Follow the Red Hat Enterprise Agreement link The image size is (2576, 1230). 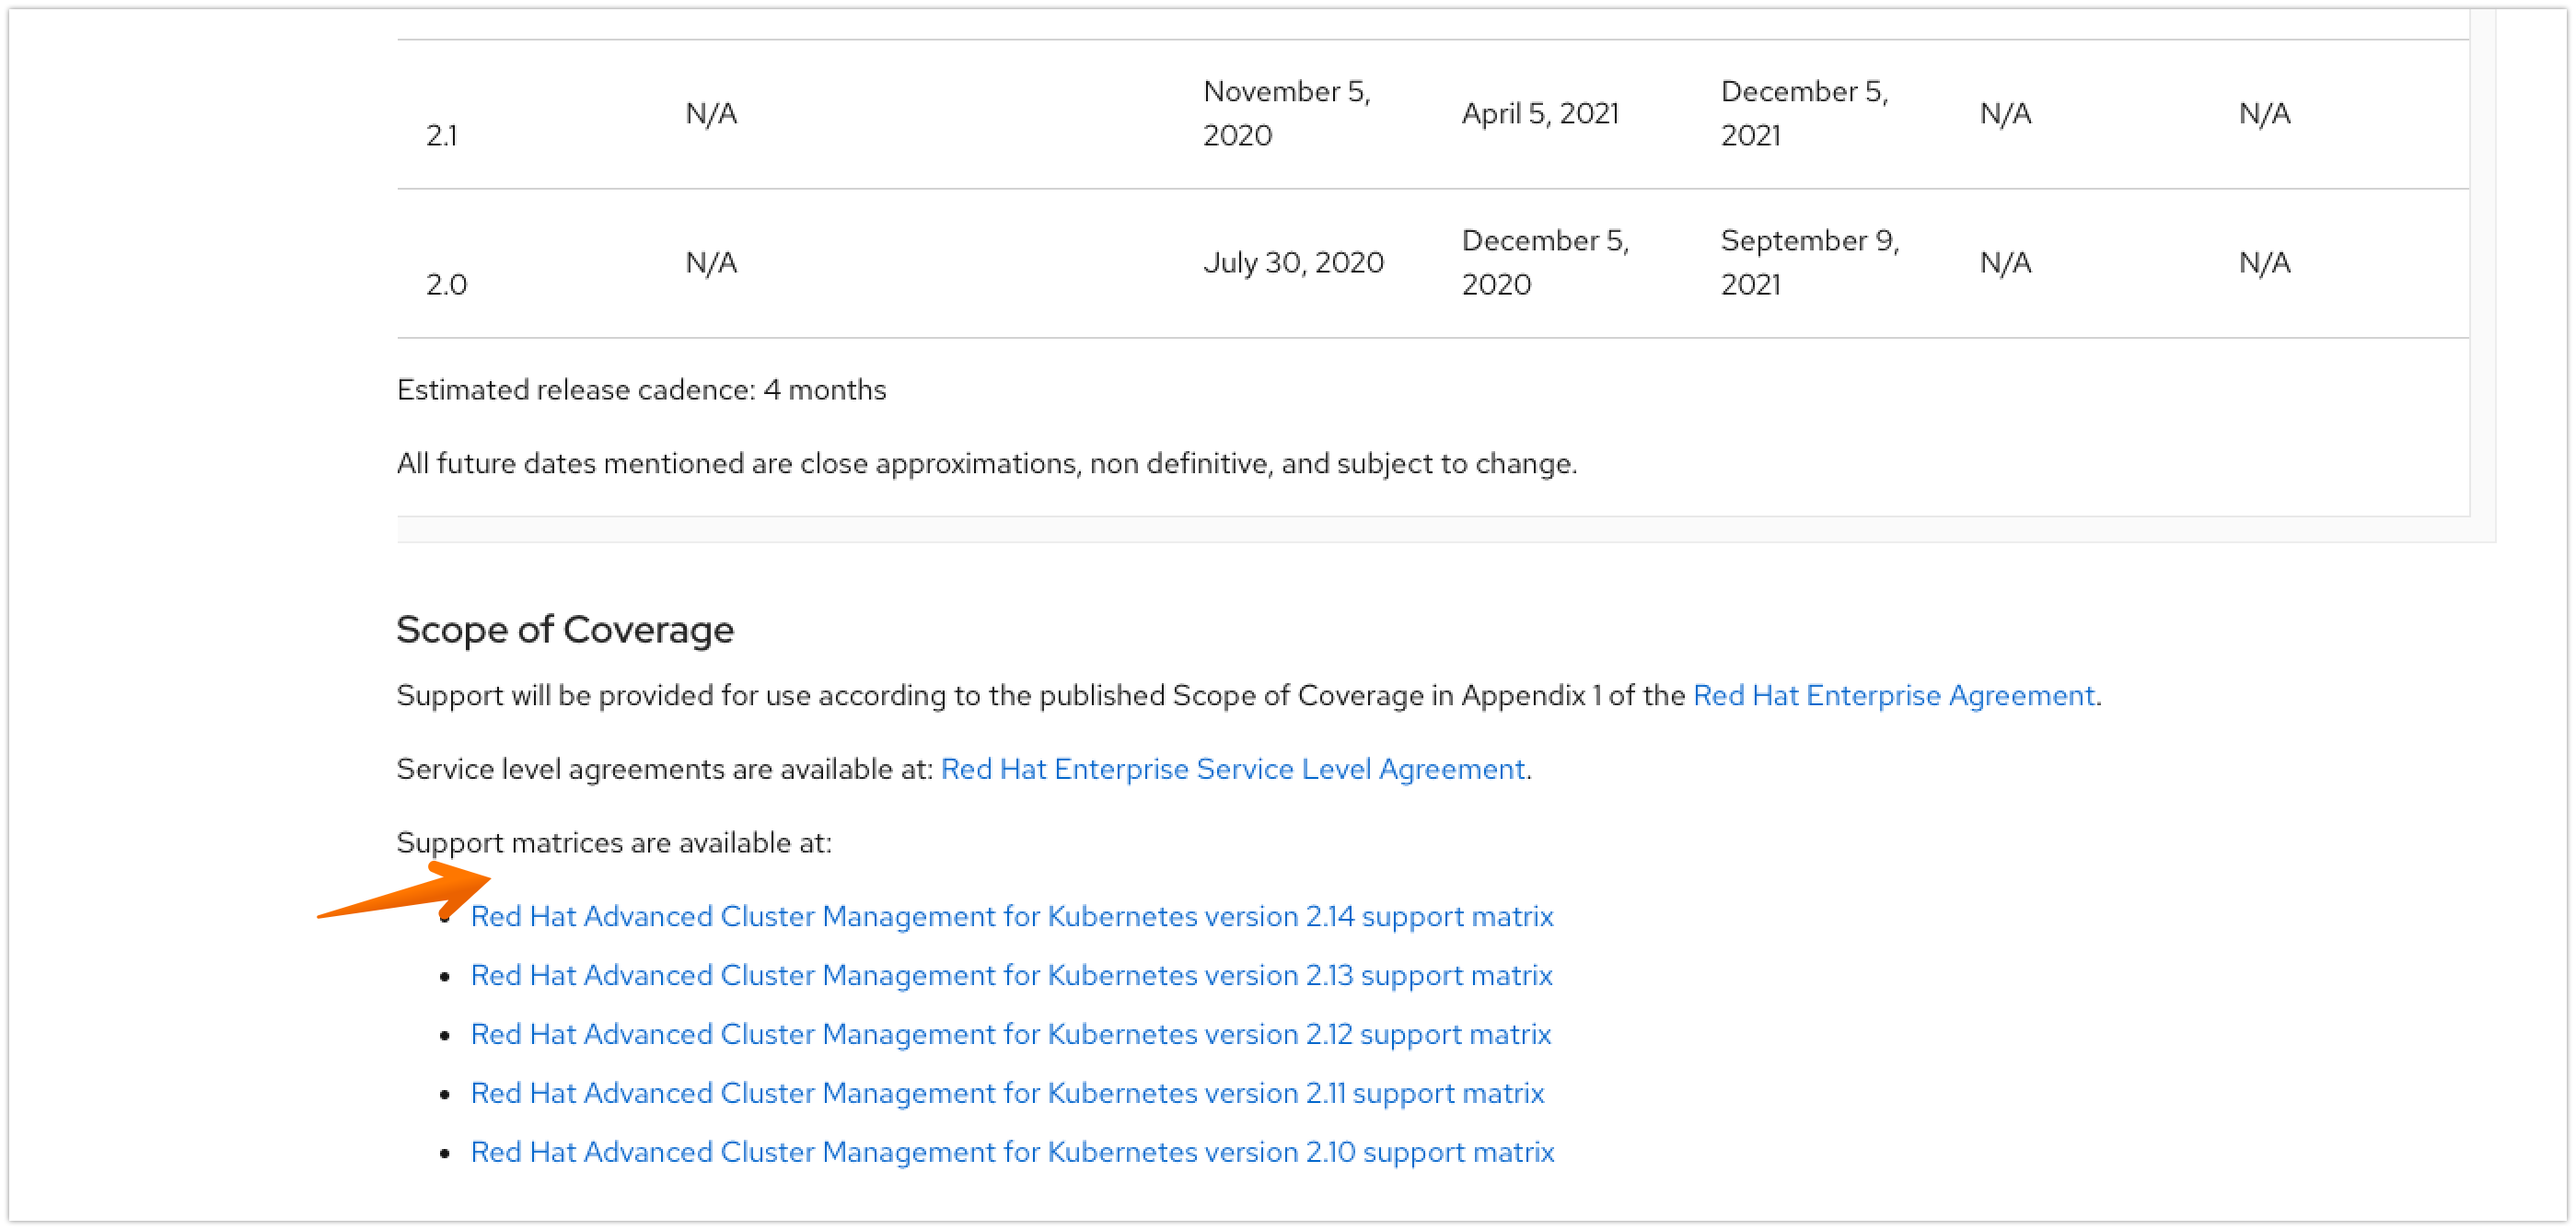pos(1893,695)
